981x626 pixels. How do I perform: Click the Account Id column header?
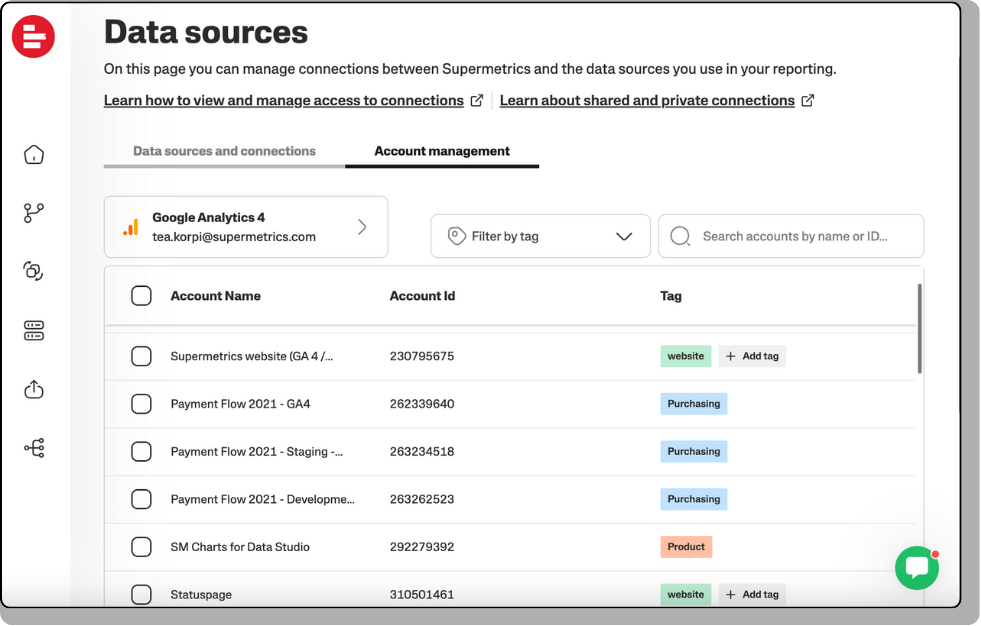click(422, 296)
